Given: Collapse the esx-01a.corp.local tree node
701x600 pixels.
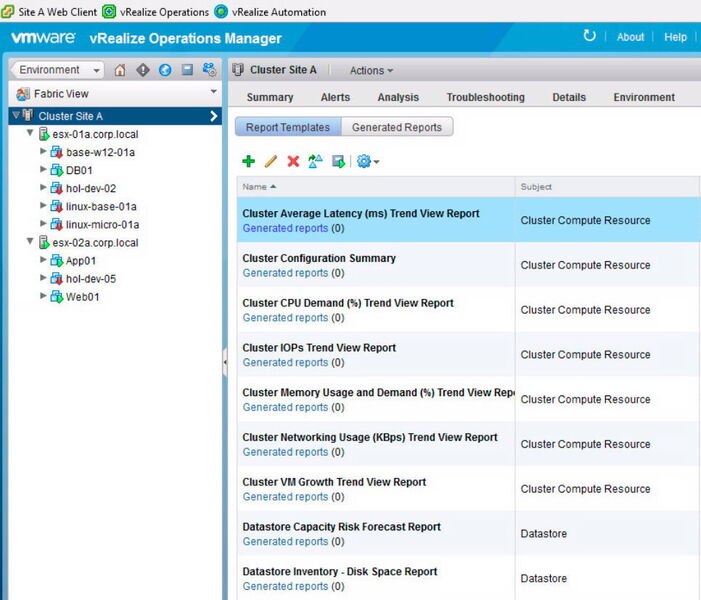Looking at the screenshot, I should [30, 134].
